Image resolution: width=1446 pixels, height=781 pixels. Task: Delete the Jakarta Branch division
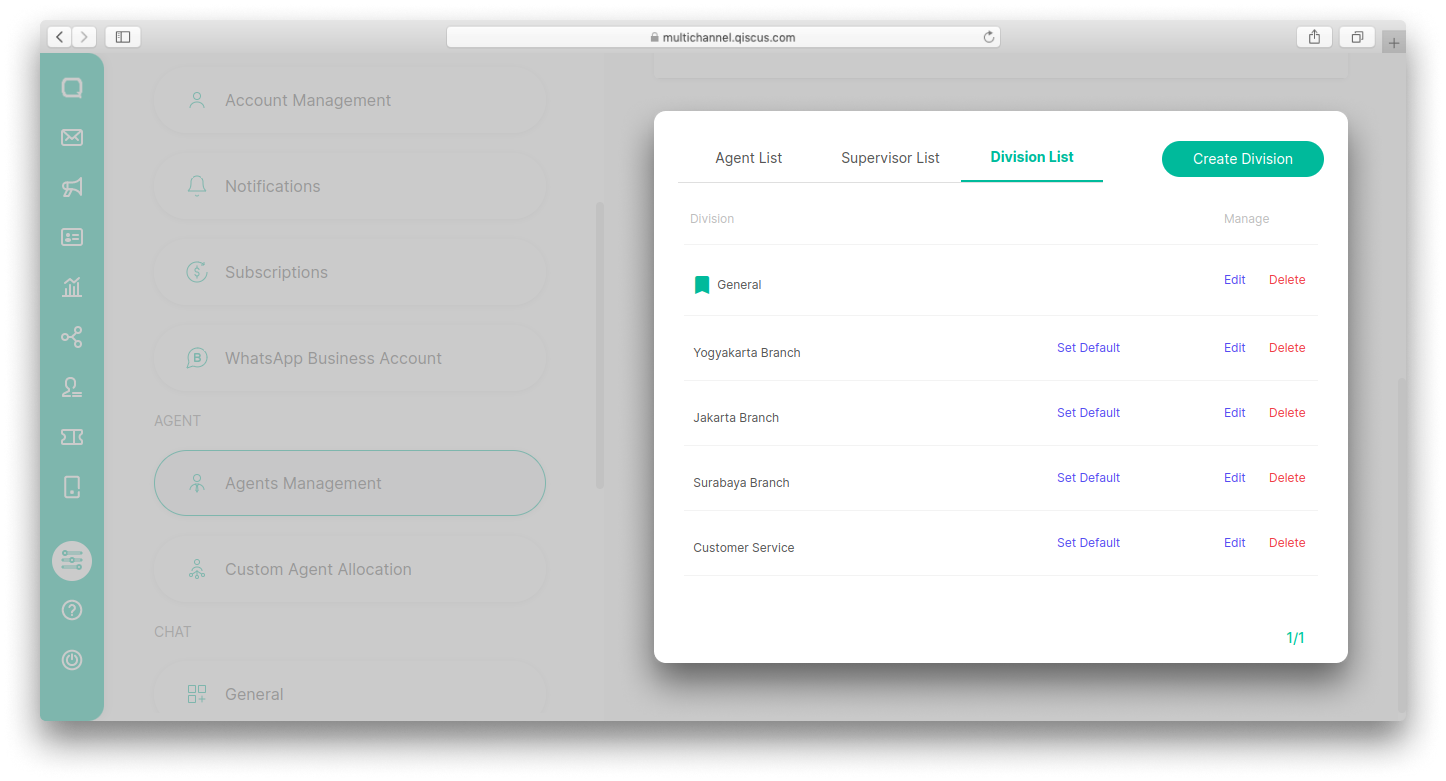coord(1287,413)
